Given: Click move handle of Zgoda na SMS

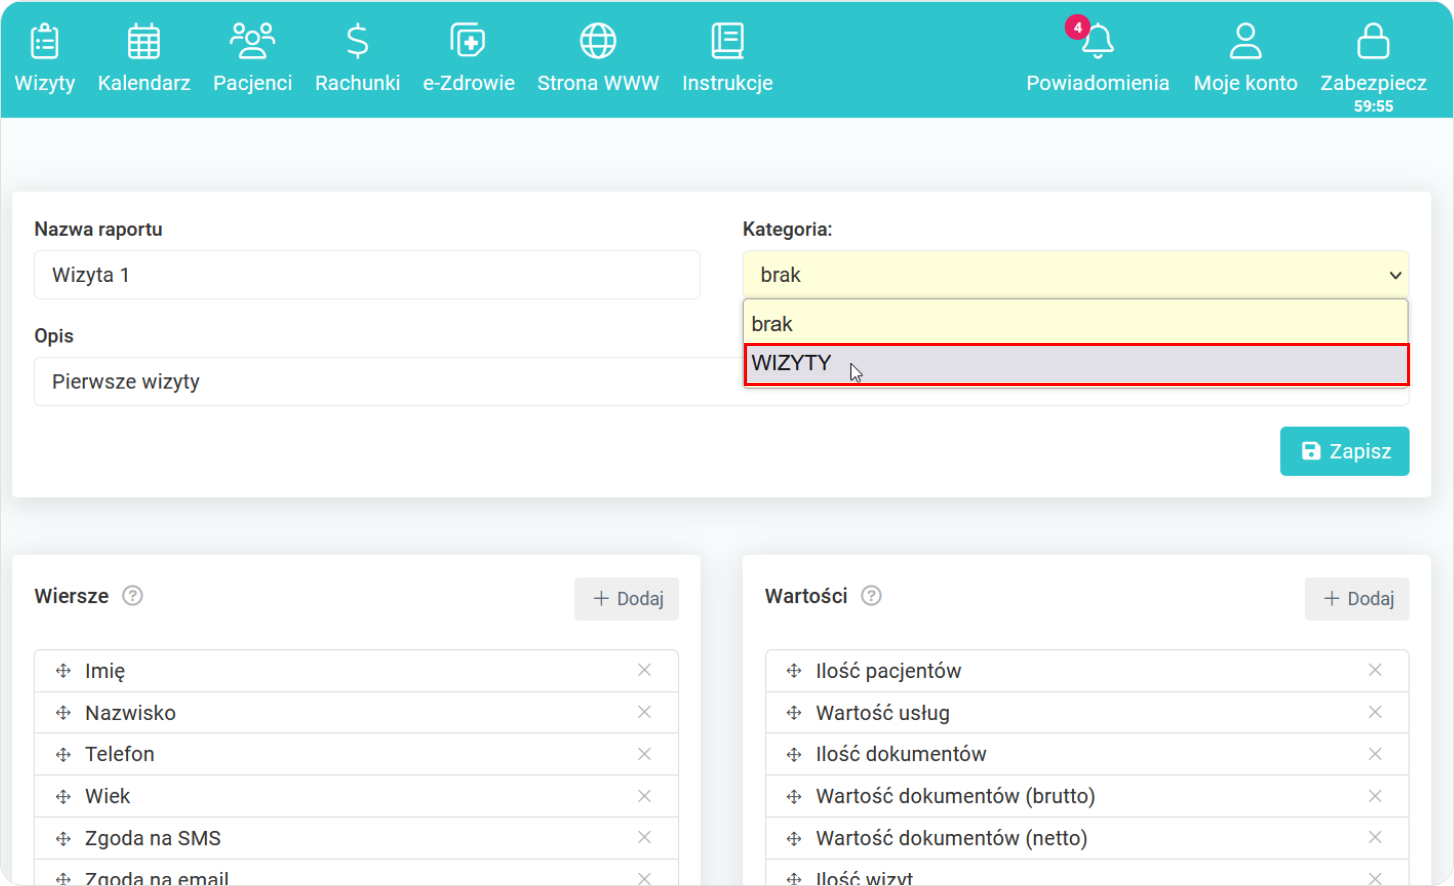Looking at the screenshot, I should coord(63,839).
